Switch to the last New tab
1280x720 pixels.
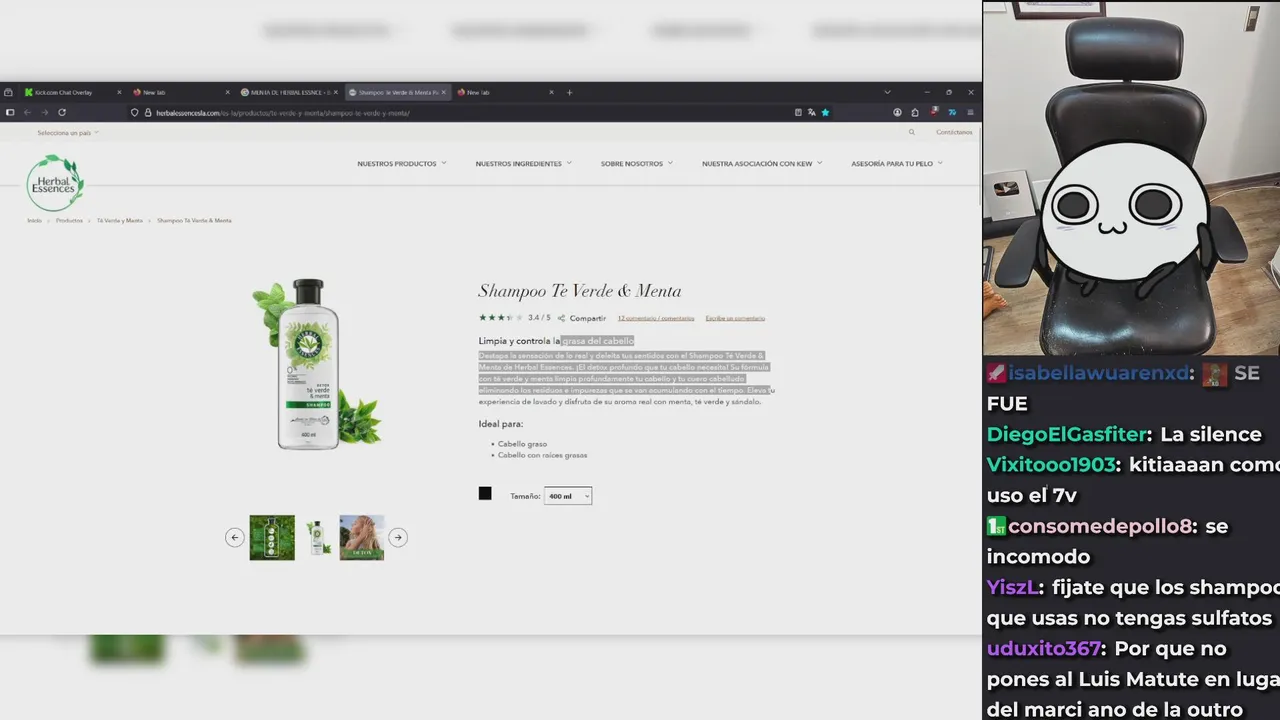pyautogui.click(x=505, y=92)
